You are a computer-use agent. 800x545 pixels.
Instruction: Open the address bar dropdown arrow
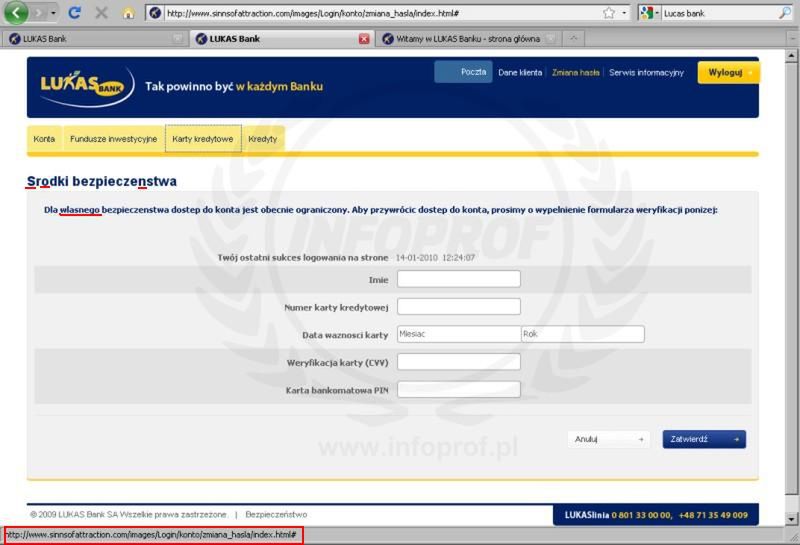click(x=624, y=13)
